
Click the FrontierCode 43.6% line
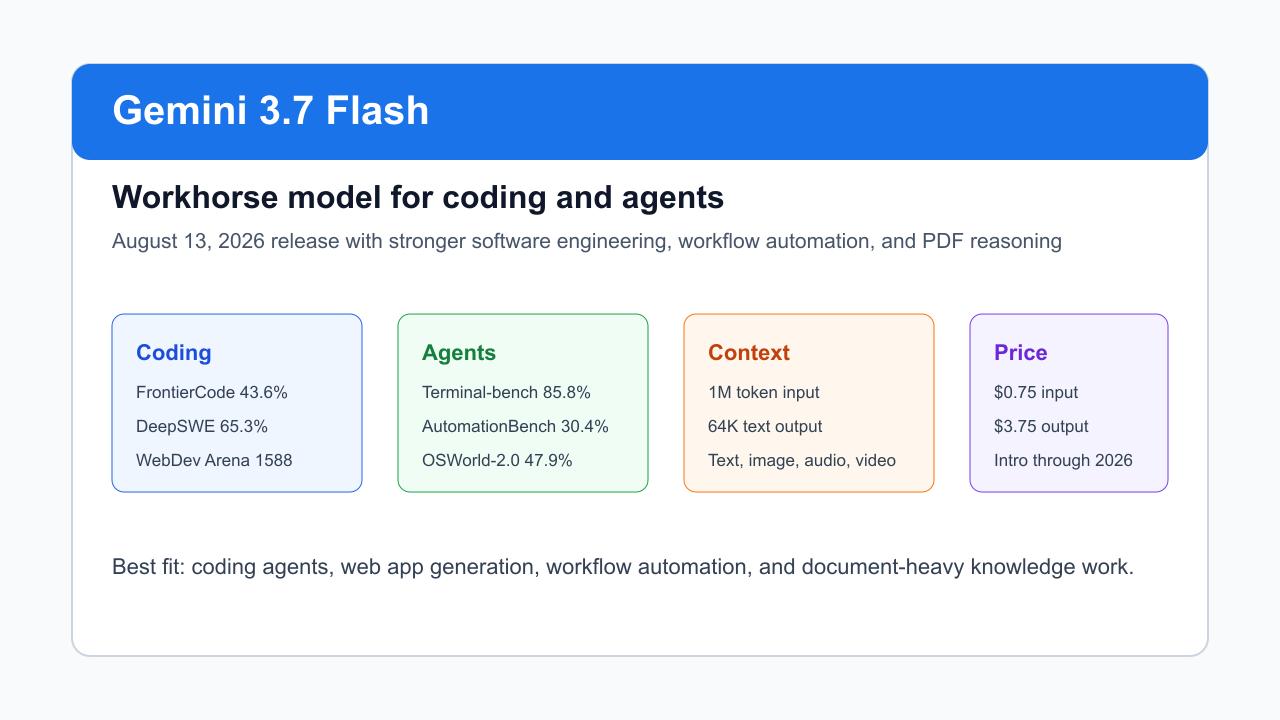point(212,392)
